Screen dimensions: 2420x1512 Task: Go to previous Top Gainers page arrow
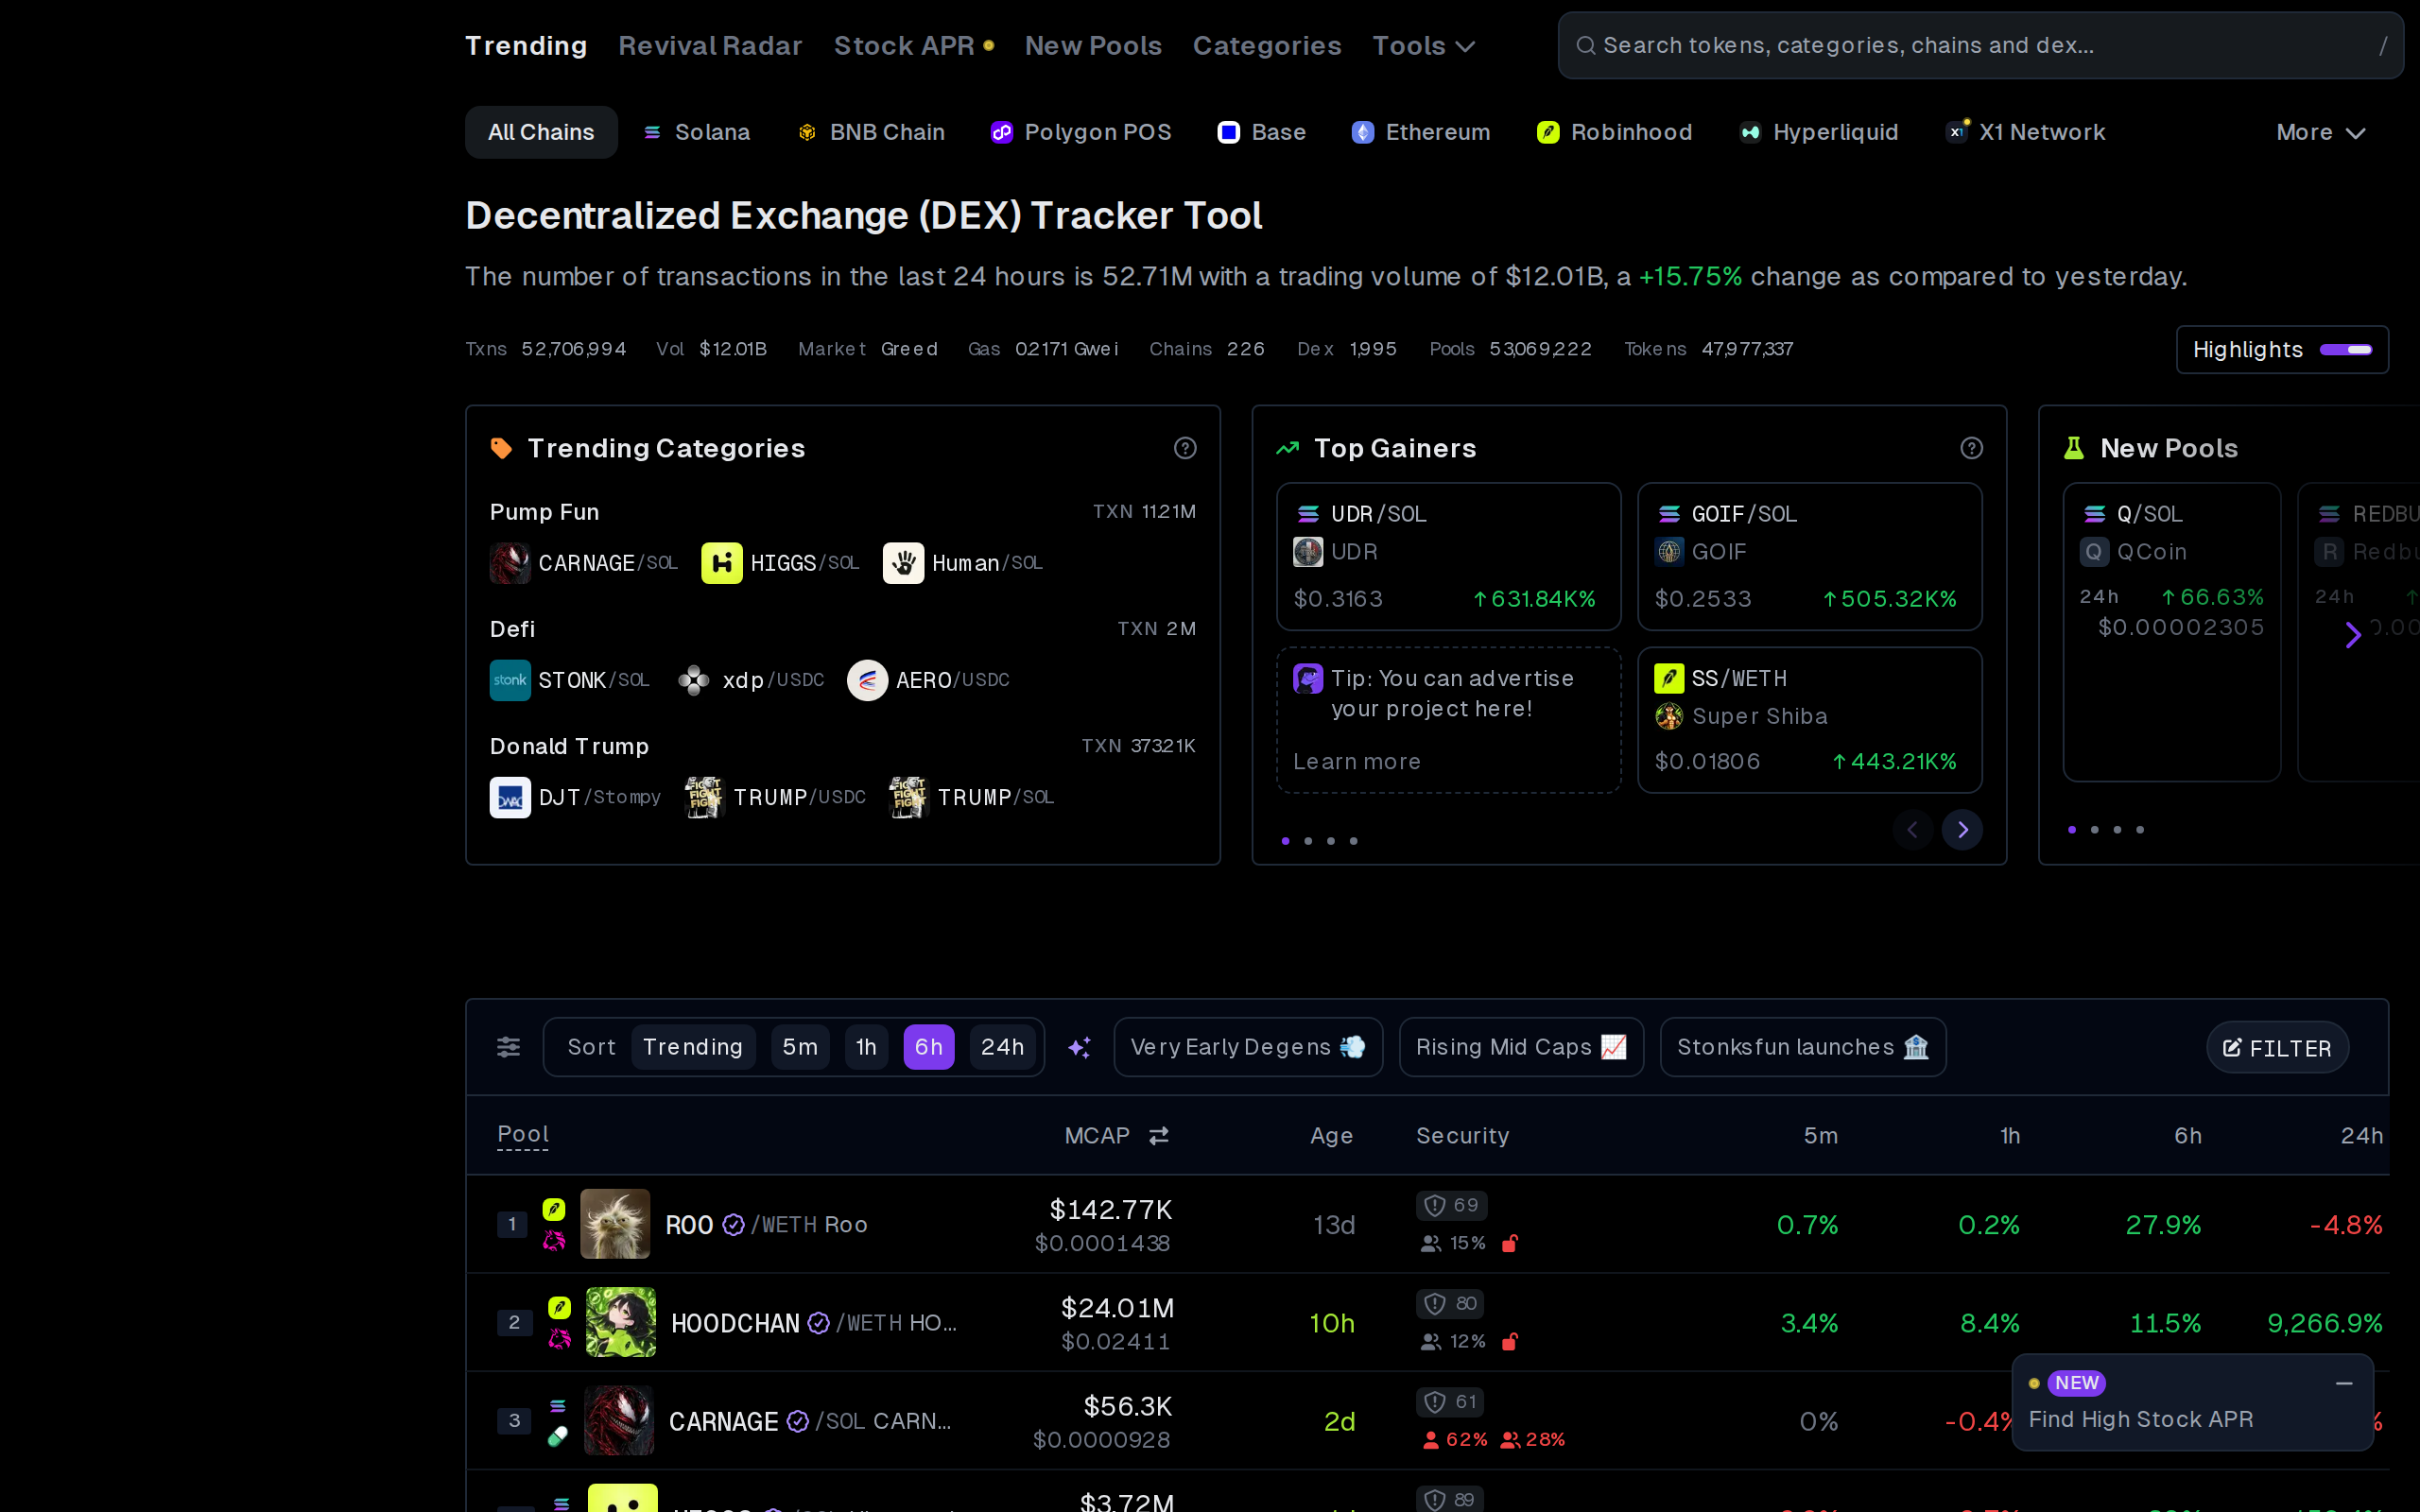click(x=1912, y=829)
